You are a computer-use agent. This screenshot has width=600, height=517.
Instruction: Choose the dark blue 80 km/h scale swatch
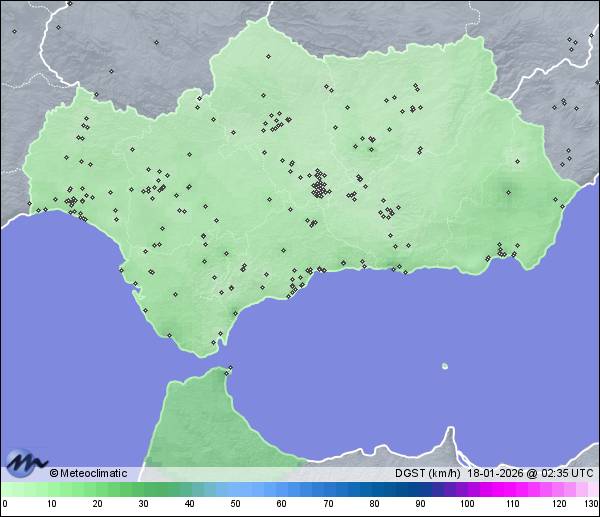tap(374, 490)
